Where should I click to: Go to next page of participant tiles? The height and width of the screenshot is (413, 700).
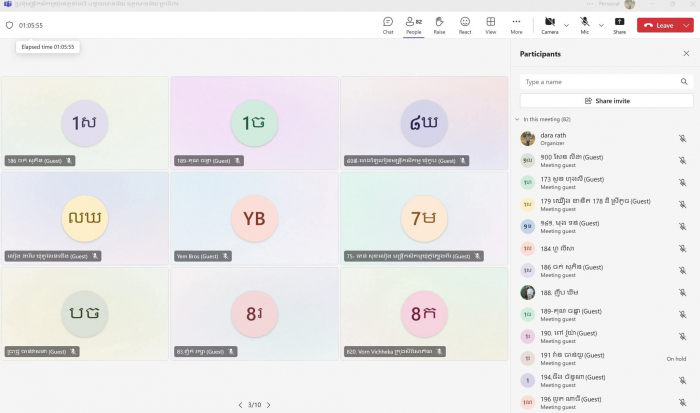click(x=268, y=405)
